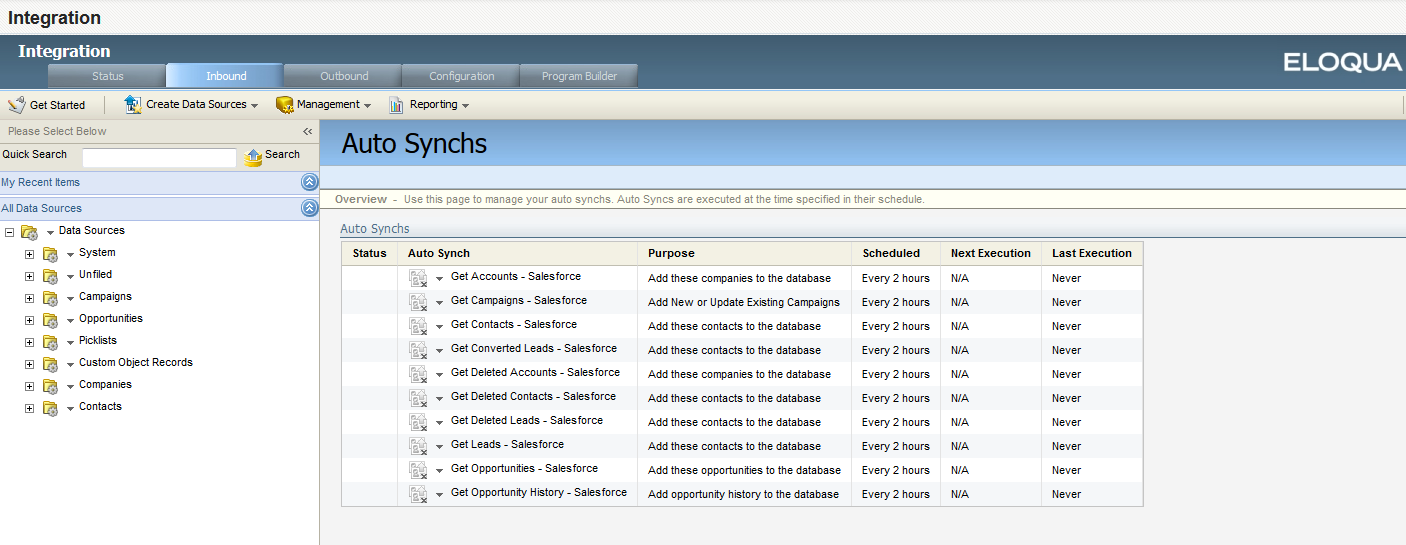
Task: Expand the Campaigns tree node
Action: [29, 298]
